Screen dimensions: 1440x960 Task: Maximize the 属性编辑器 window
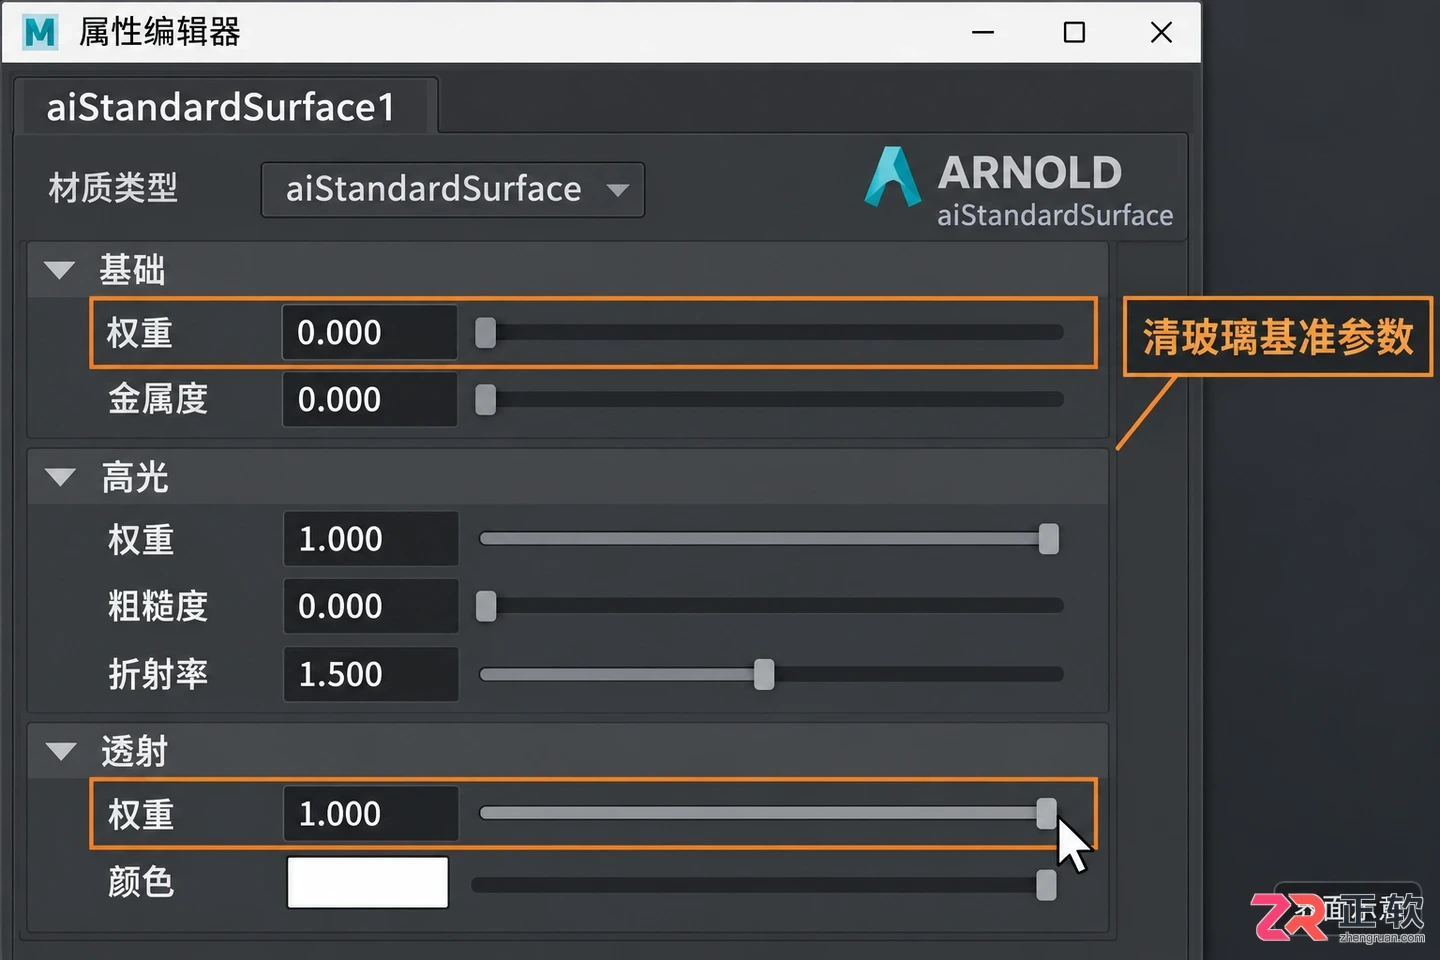[1074, 32]
